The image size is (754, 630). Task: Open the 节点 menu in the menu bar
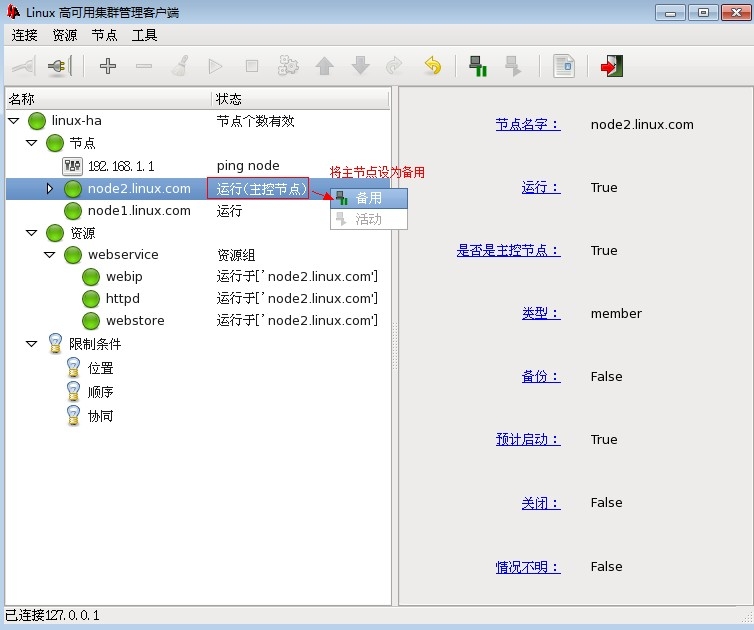[x=104, y=35]
